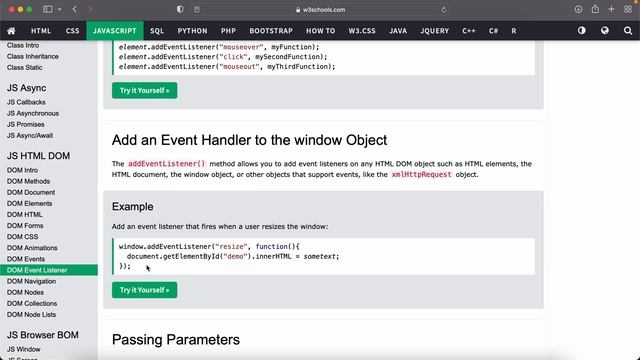Open the PHP tutorial tab
Screen dimensions: 640x360
coord(228,31)
